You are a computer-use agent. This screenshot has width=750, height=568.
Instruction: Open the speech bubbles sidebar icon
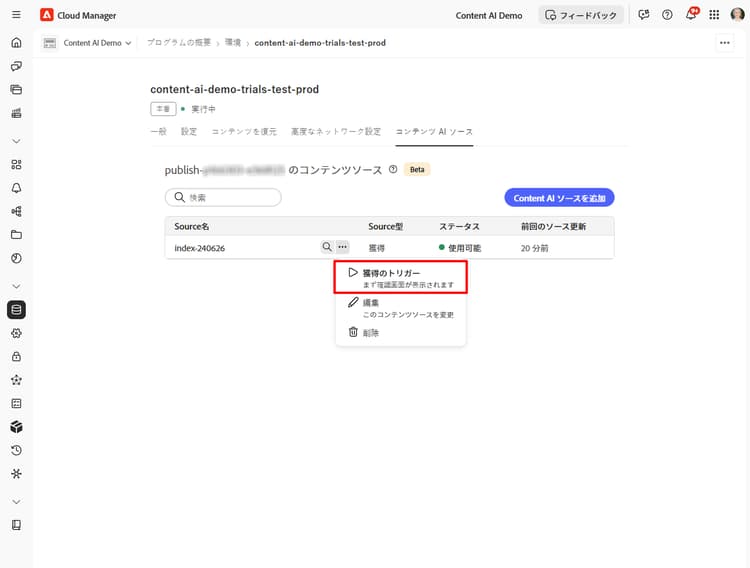tap(16, 66)
